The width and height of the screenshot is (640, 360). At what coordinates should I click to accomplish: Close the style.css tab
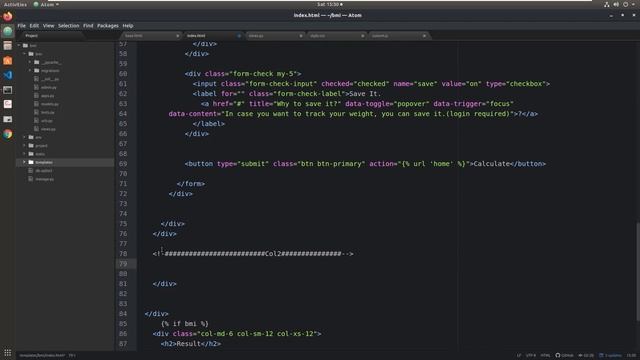(362, 36)
